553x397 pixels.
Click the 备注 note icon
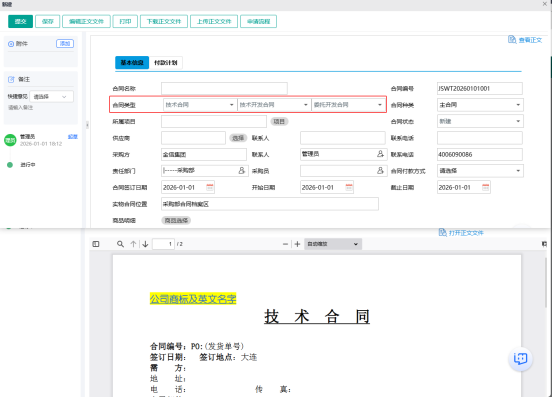click(x=11, y=80)
